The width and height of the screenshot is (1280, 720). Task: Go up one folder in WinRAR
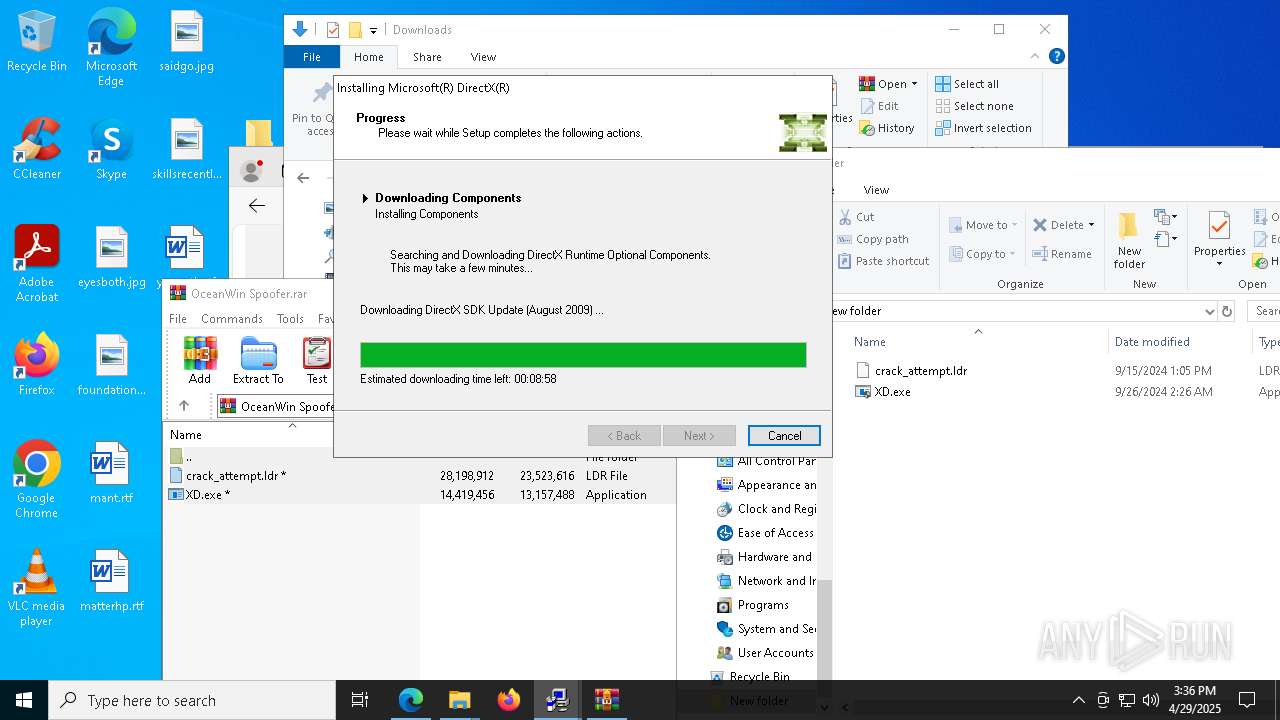tap(184, 406)
